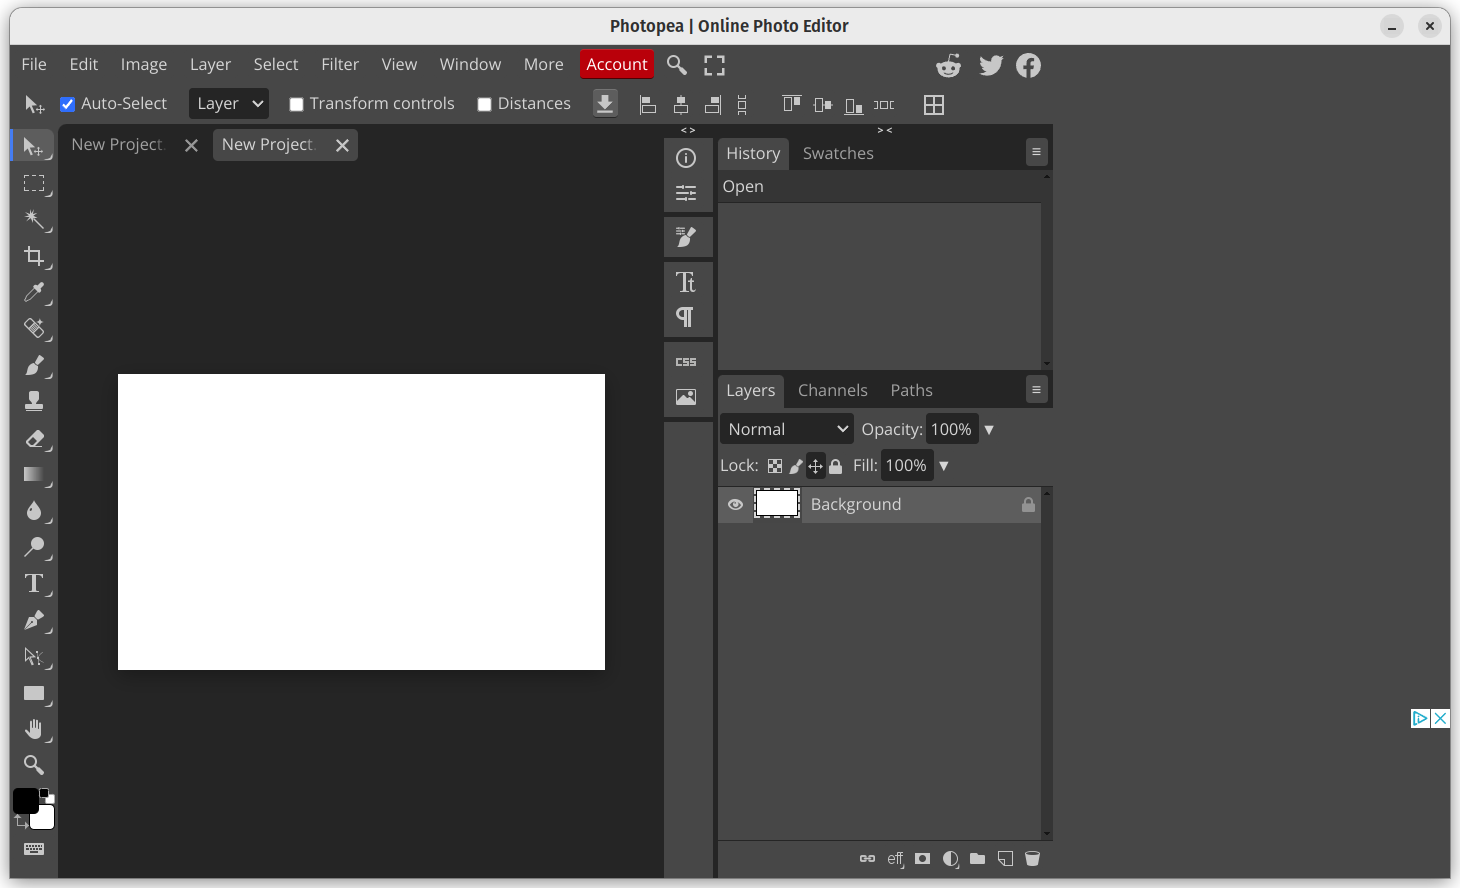Expand the Fill slider arrow
The height and width of the screenshot is (888, 1460).
click(944, 466)
